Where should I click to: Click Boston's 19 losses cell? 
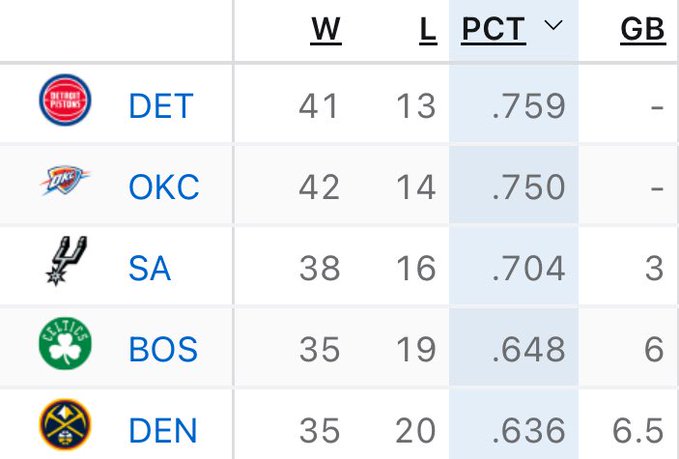[414, 350]
